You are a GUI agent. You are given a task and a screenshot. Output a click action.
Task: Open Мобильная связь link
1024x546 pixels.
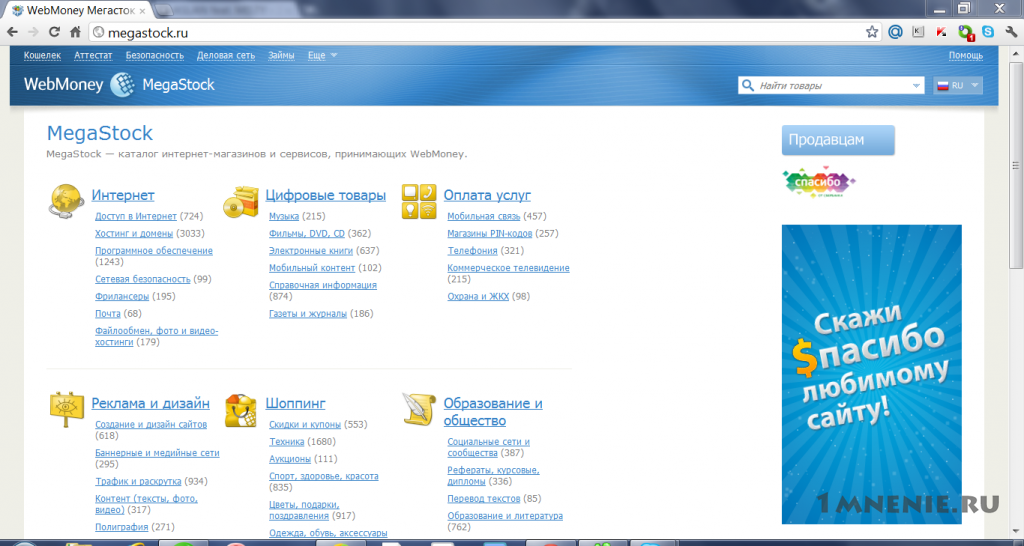484,216
